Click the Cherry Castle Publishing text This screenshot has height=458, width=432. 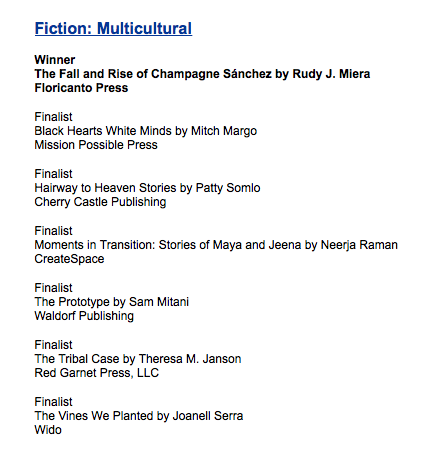[x=100, y=202]
